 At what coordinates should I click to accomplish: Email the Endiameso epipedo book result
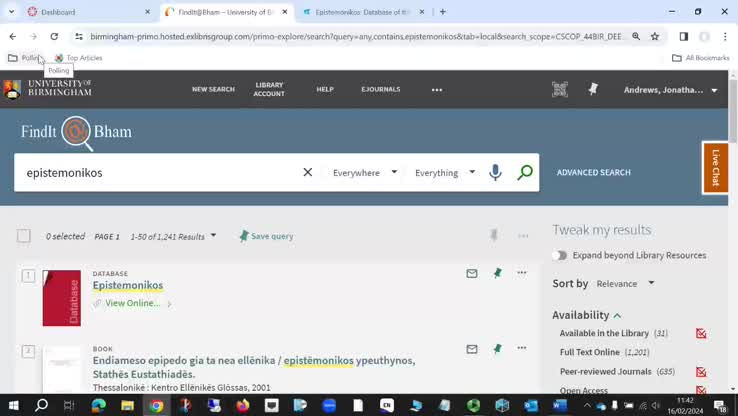(472, 349)
